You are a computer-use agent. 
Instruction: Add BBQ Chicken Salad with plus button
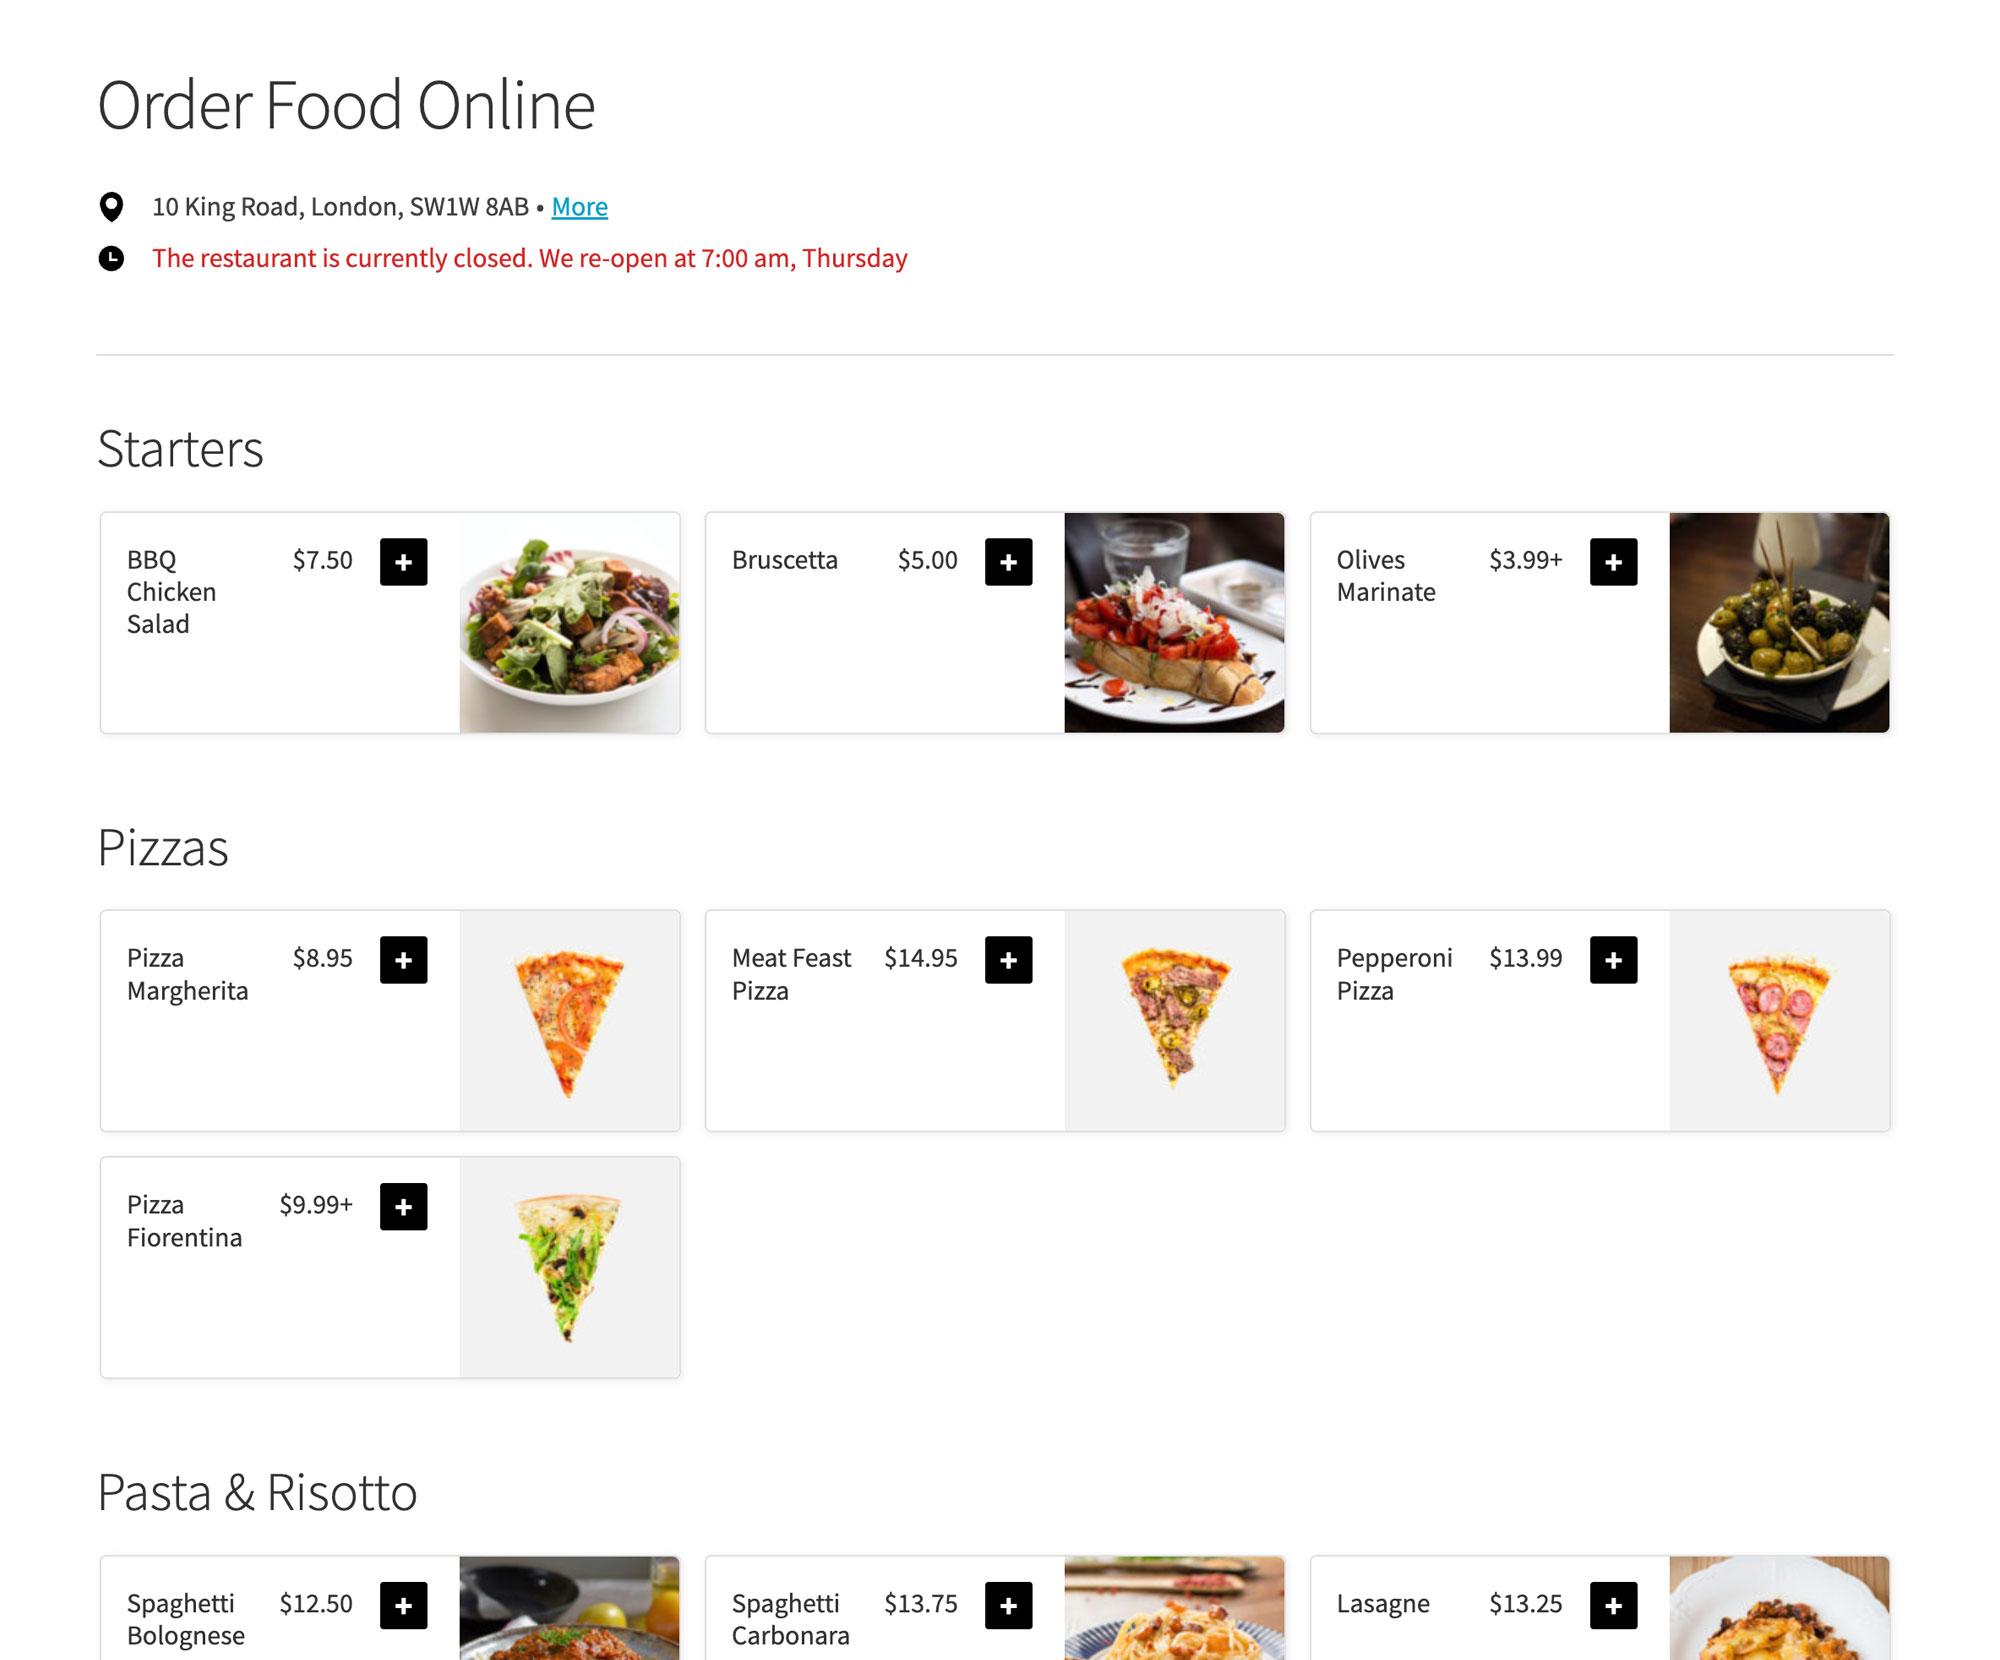point(404,561)
